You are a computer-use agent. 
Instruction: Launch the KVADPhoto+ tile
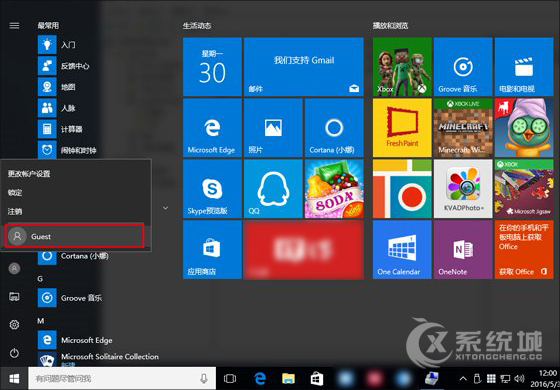click(463, 189)
